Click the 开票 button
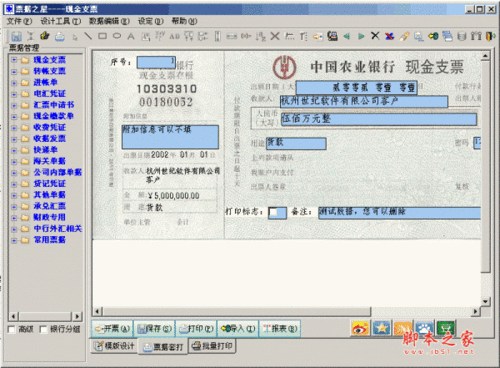The width and height of the screenshot is (500, 368). tap(112, 329)
